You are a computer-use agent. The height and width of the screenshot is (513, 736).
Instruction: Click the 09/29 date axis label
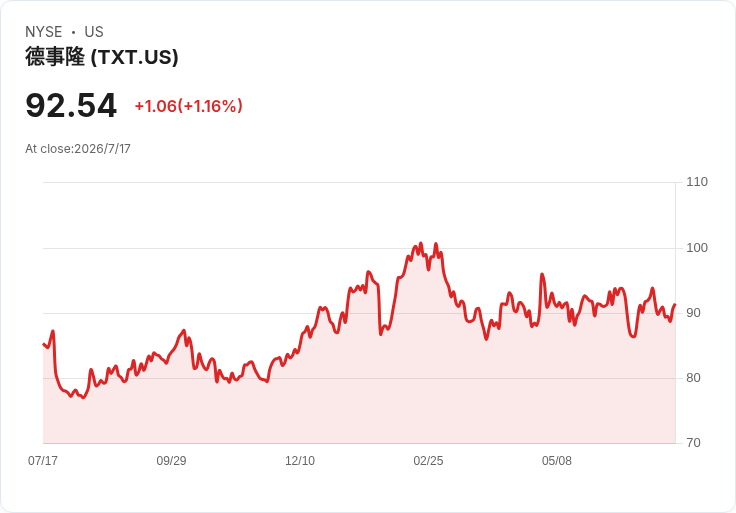tap(171, 461)
